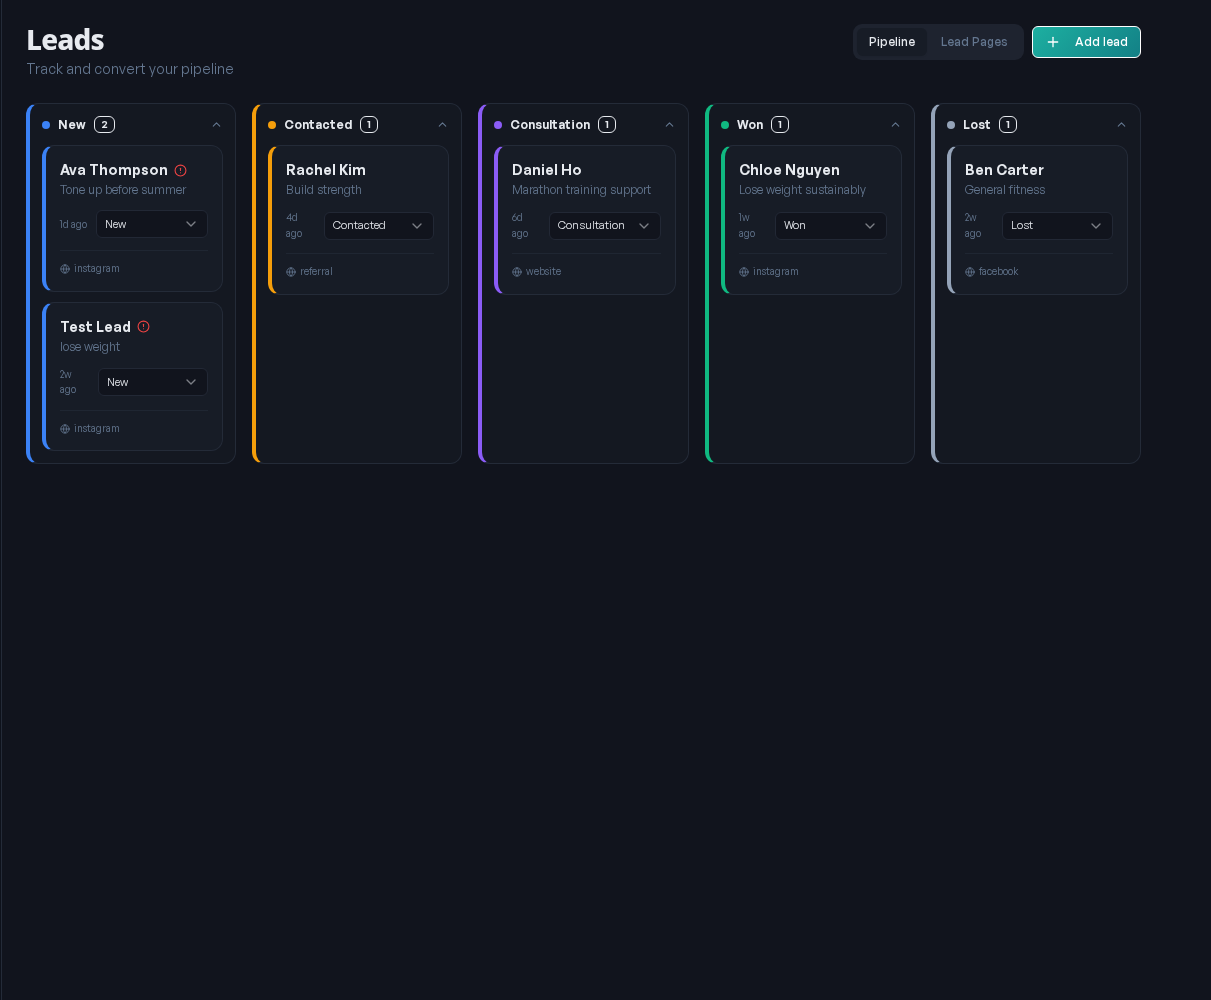This screenshot has height=1000, width=1211.
Task: Click the 'Lose weight sustainably' goal text
Action: pyautogui.click(x=802, y=190)
